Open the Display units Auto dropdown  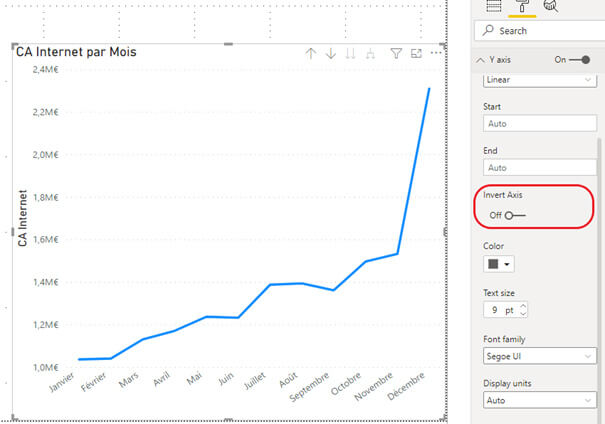tap(539, 400)
